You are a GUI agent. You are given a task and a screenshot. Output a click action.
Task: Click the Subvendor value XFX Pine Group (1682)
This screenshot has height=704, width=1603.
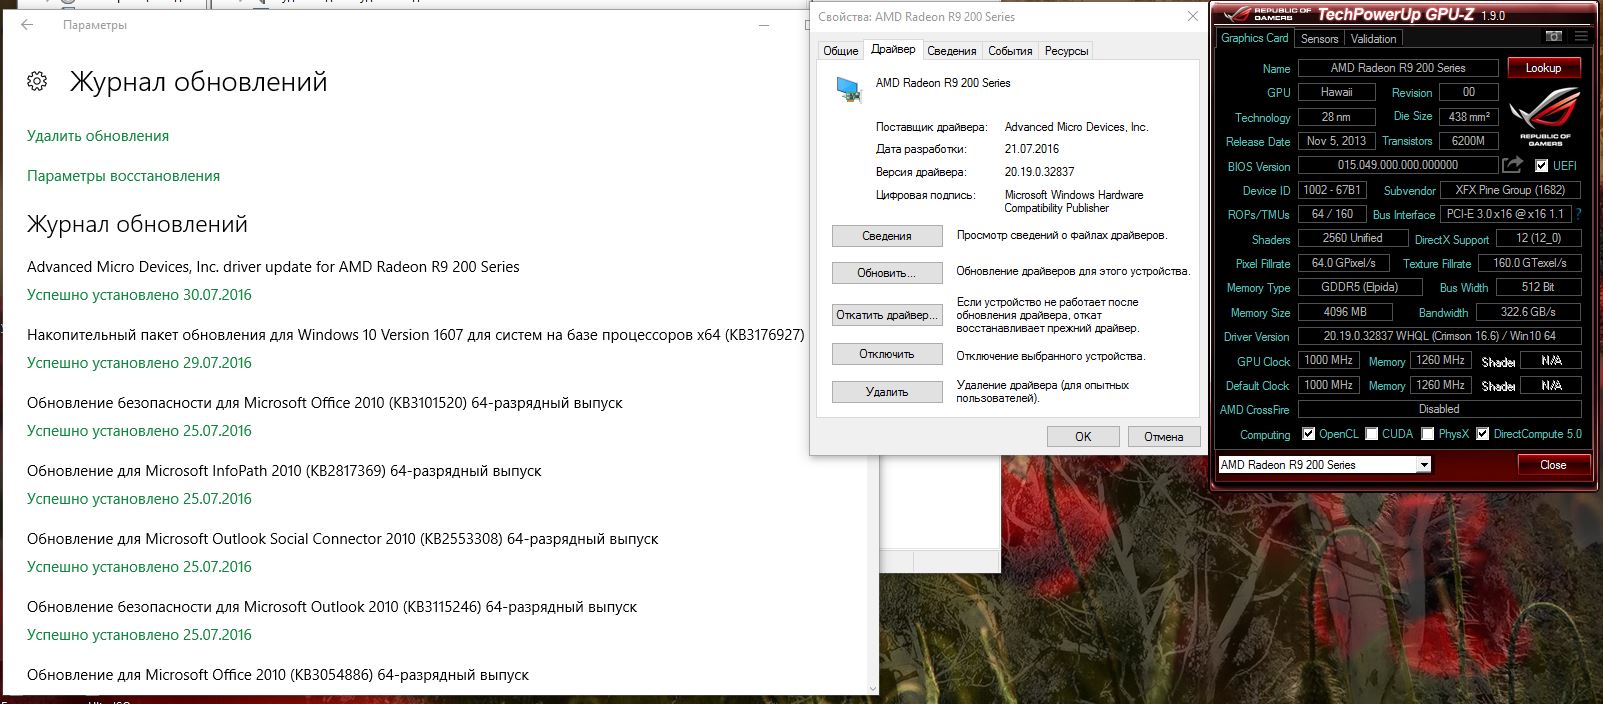click(x=1511, y=189)
